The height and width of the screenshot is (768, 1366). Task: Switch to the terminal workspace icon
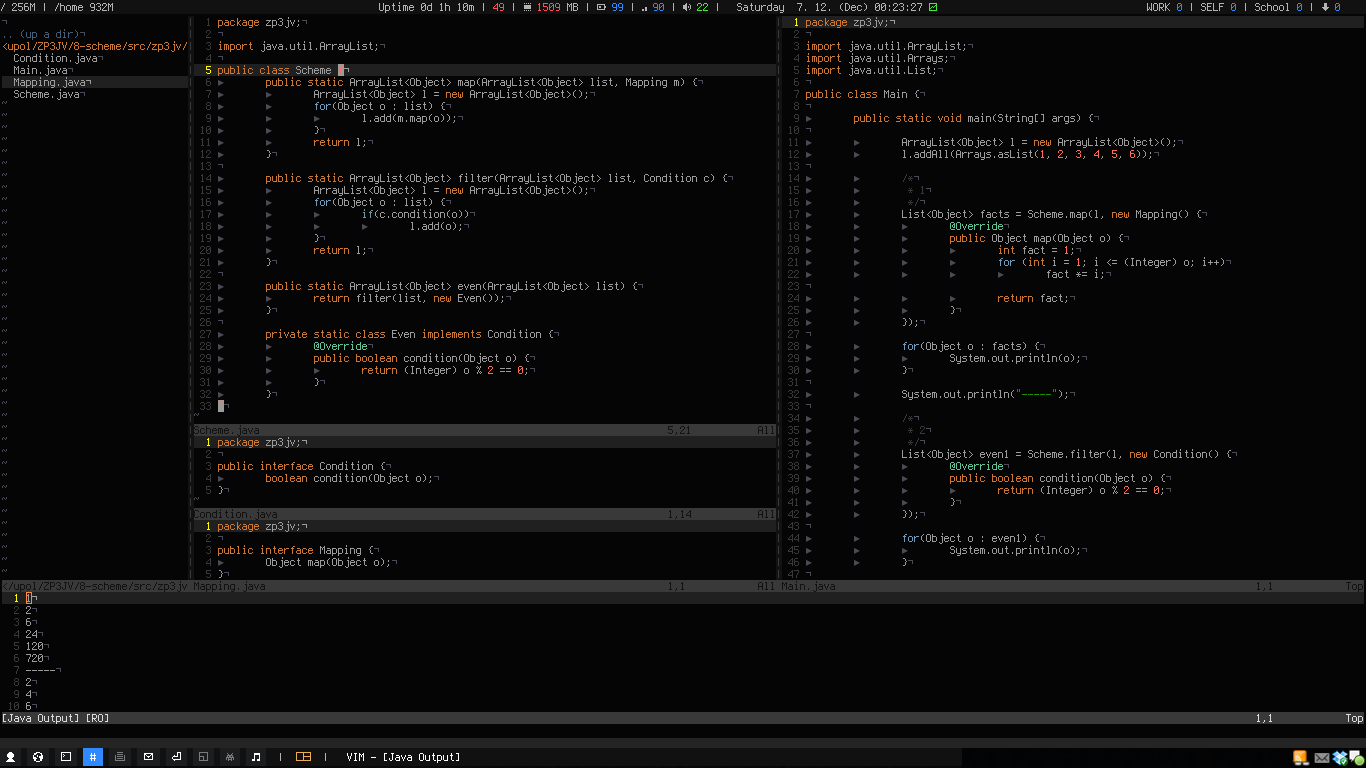(x=66, y=757)
